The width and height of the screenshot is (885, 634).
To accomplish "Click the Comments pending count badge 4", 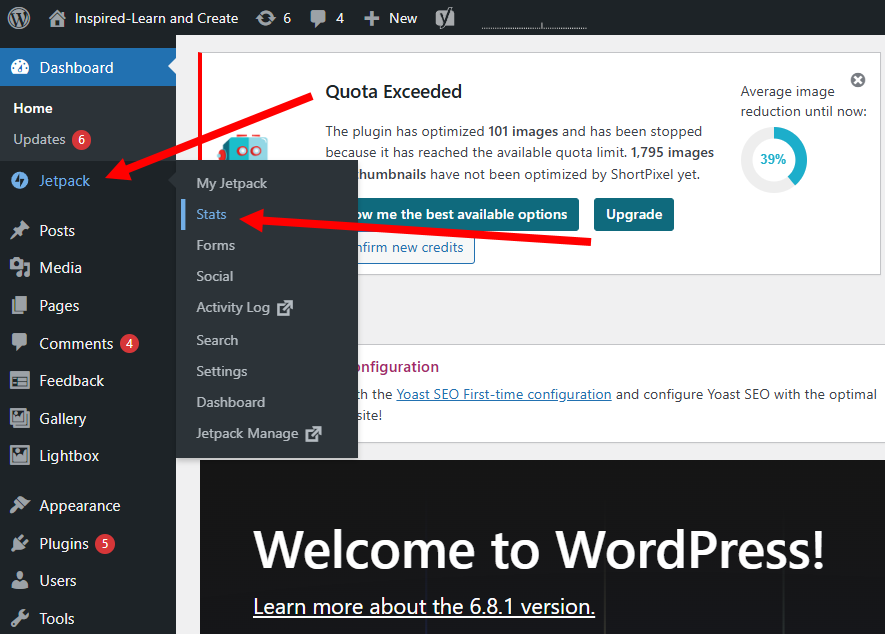I will [129, 343].
